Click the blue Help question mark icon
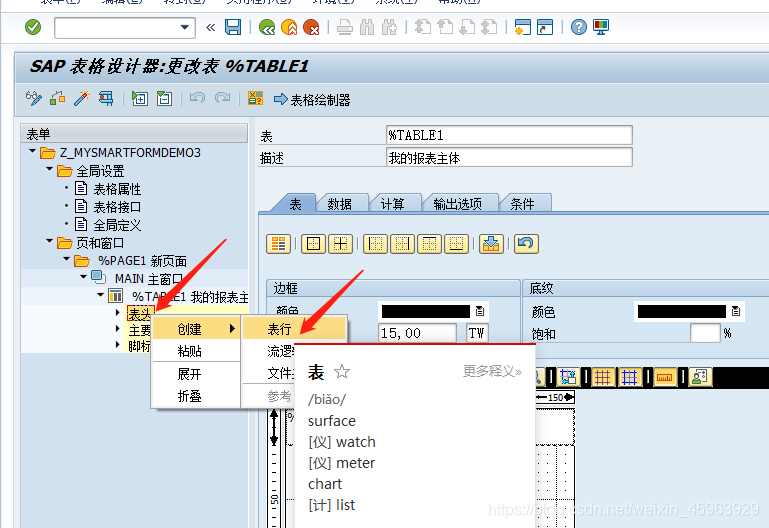769x528 pixels. [x=579, y=27]
